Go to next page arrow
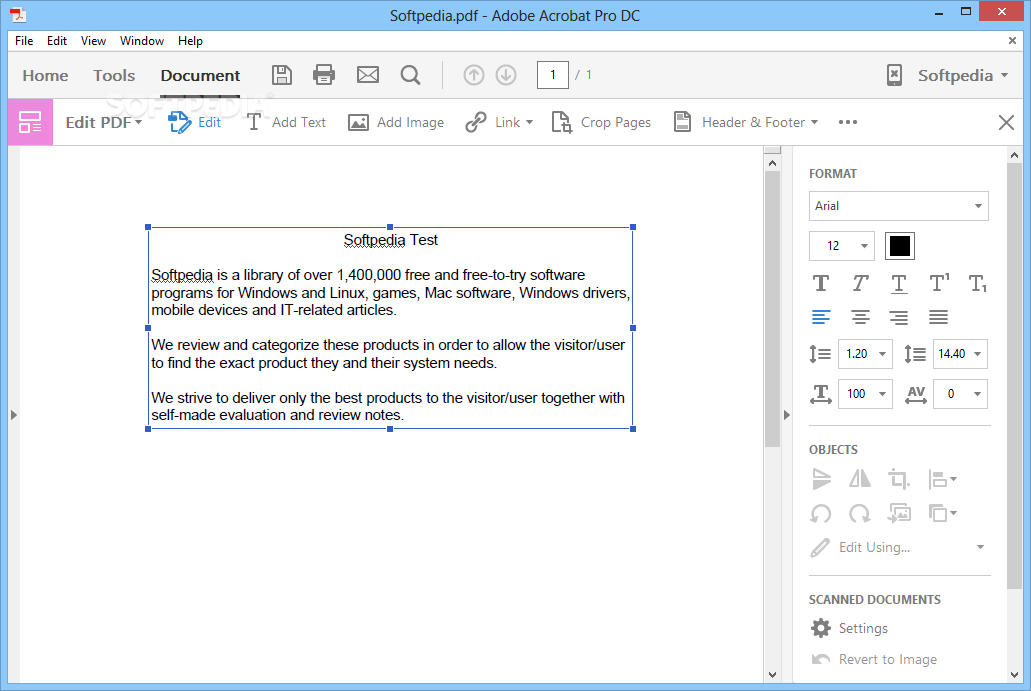This screenshot has width=1031, height=691. (x=506, y=75)
